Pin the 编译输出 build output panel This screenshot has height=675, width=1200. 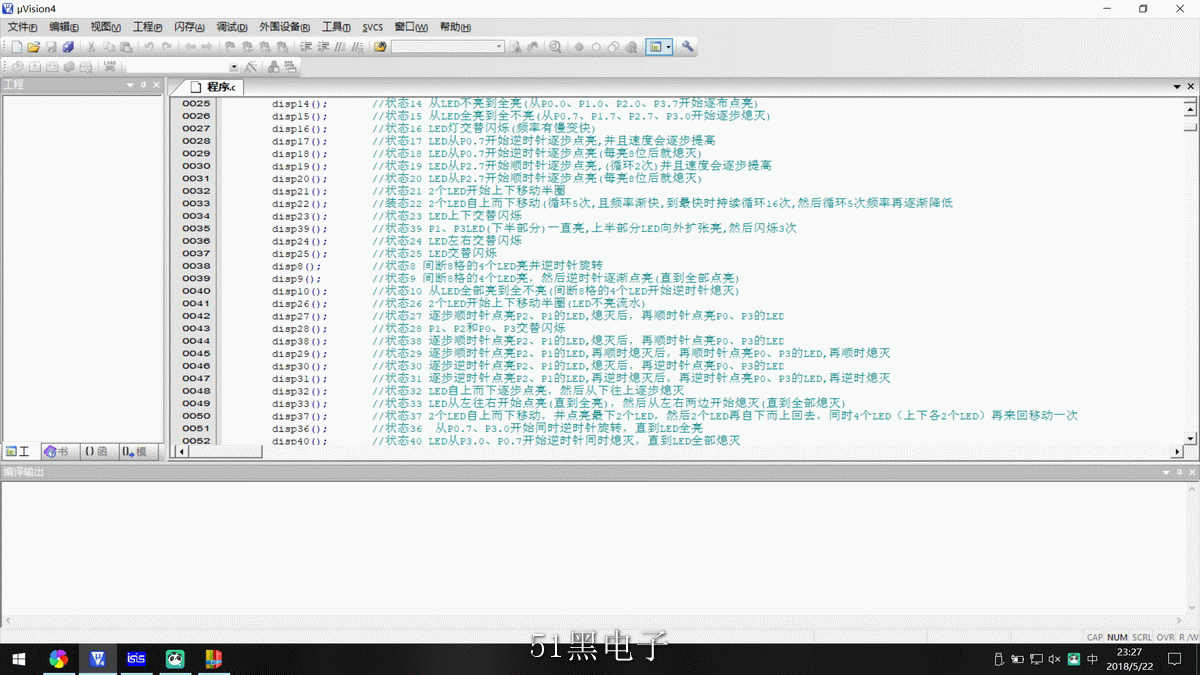(x=1178, y=472)
